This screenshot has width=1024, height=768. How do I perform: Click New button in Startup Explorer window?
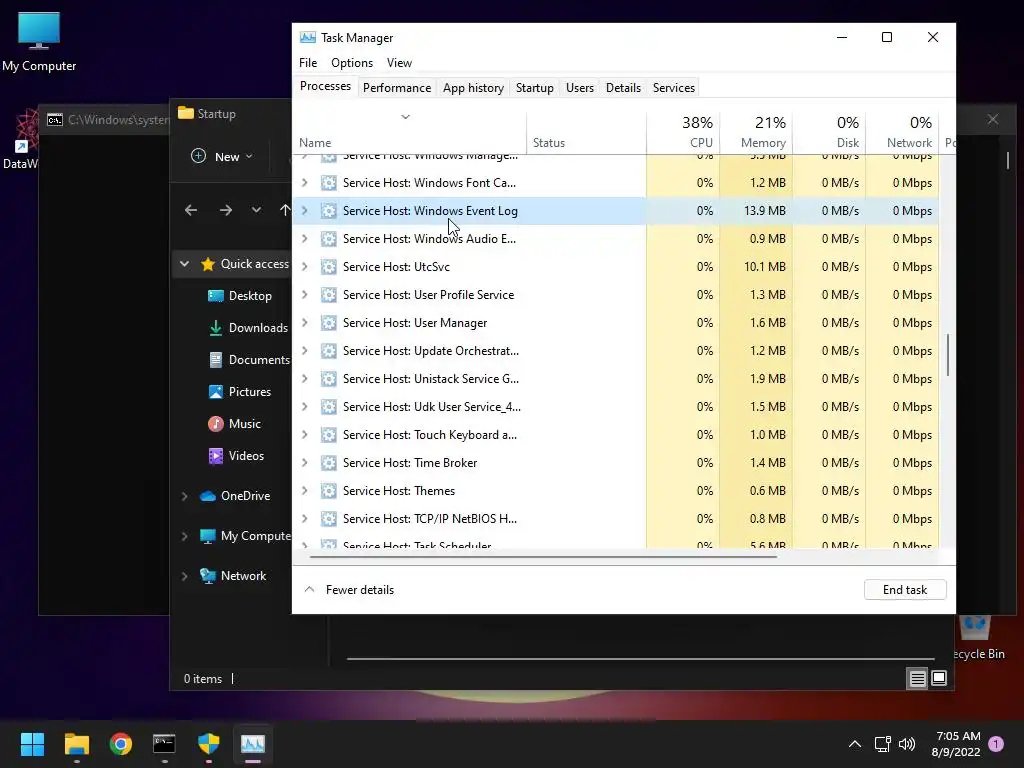pos(221,157)
